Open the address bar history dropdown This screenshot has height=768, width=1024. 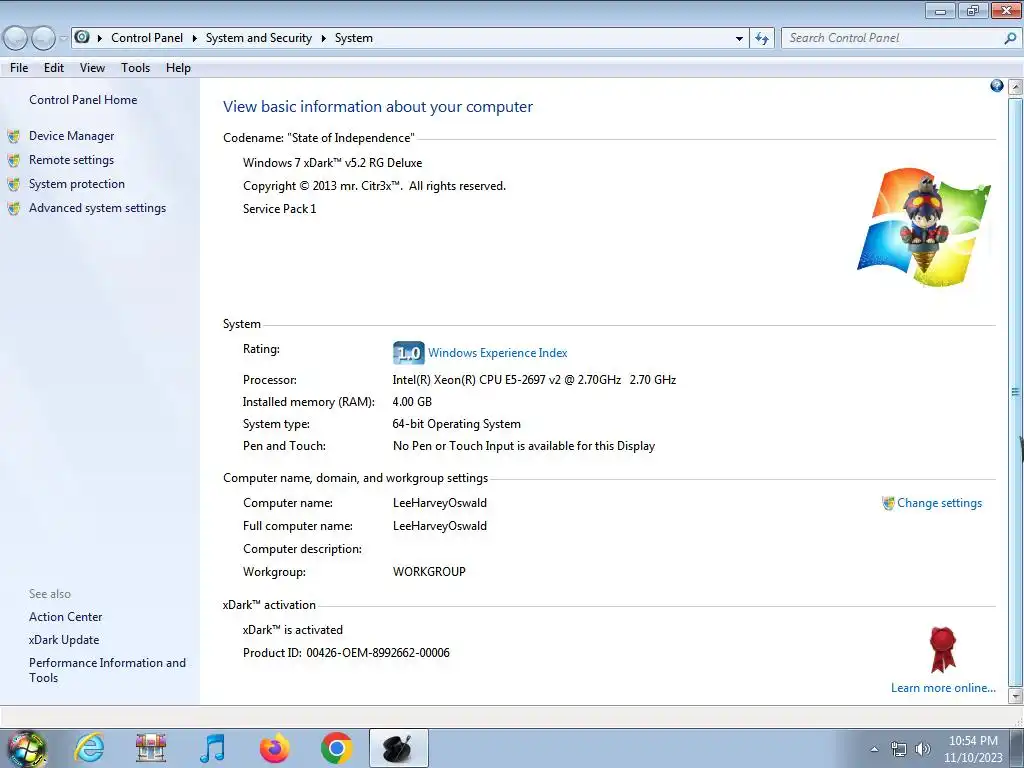point(739,39)
